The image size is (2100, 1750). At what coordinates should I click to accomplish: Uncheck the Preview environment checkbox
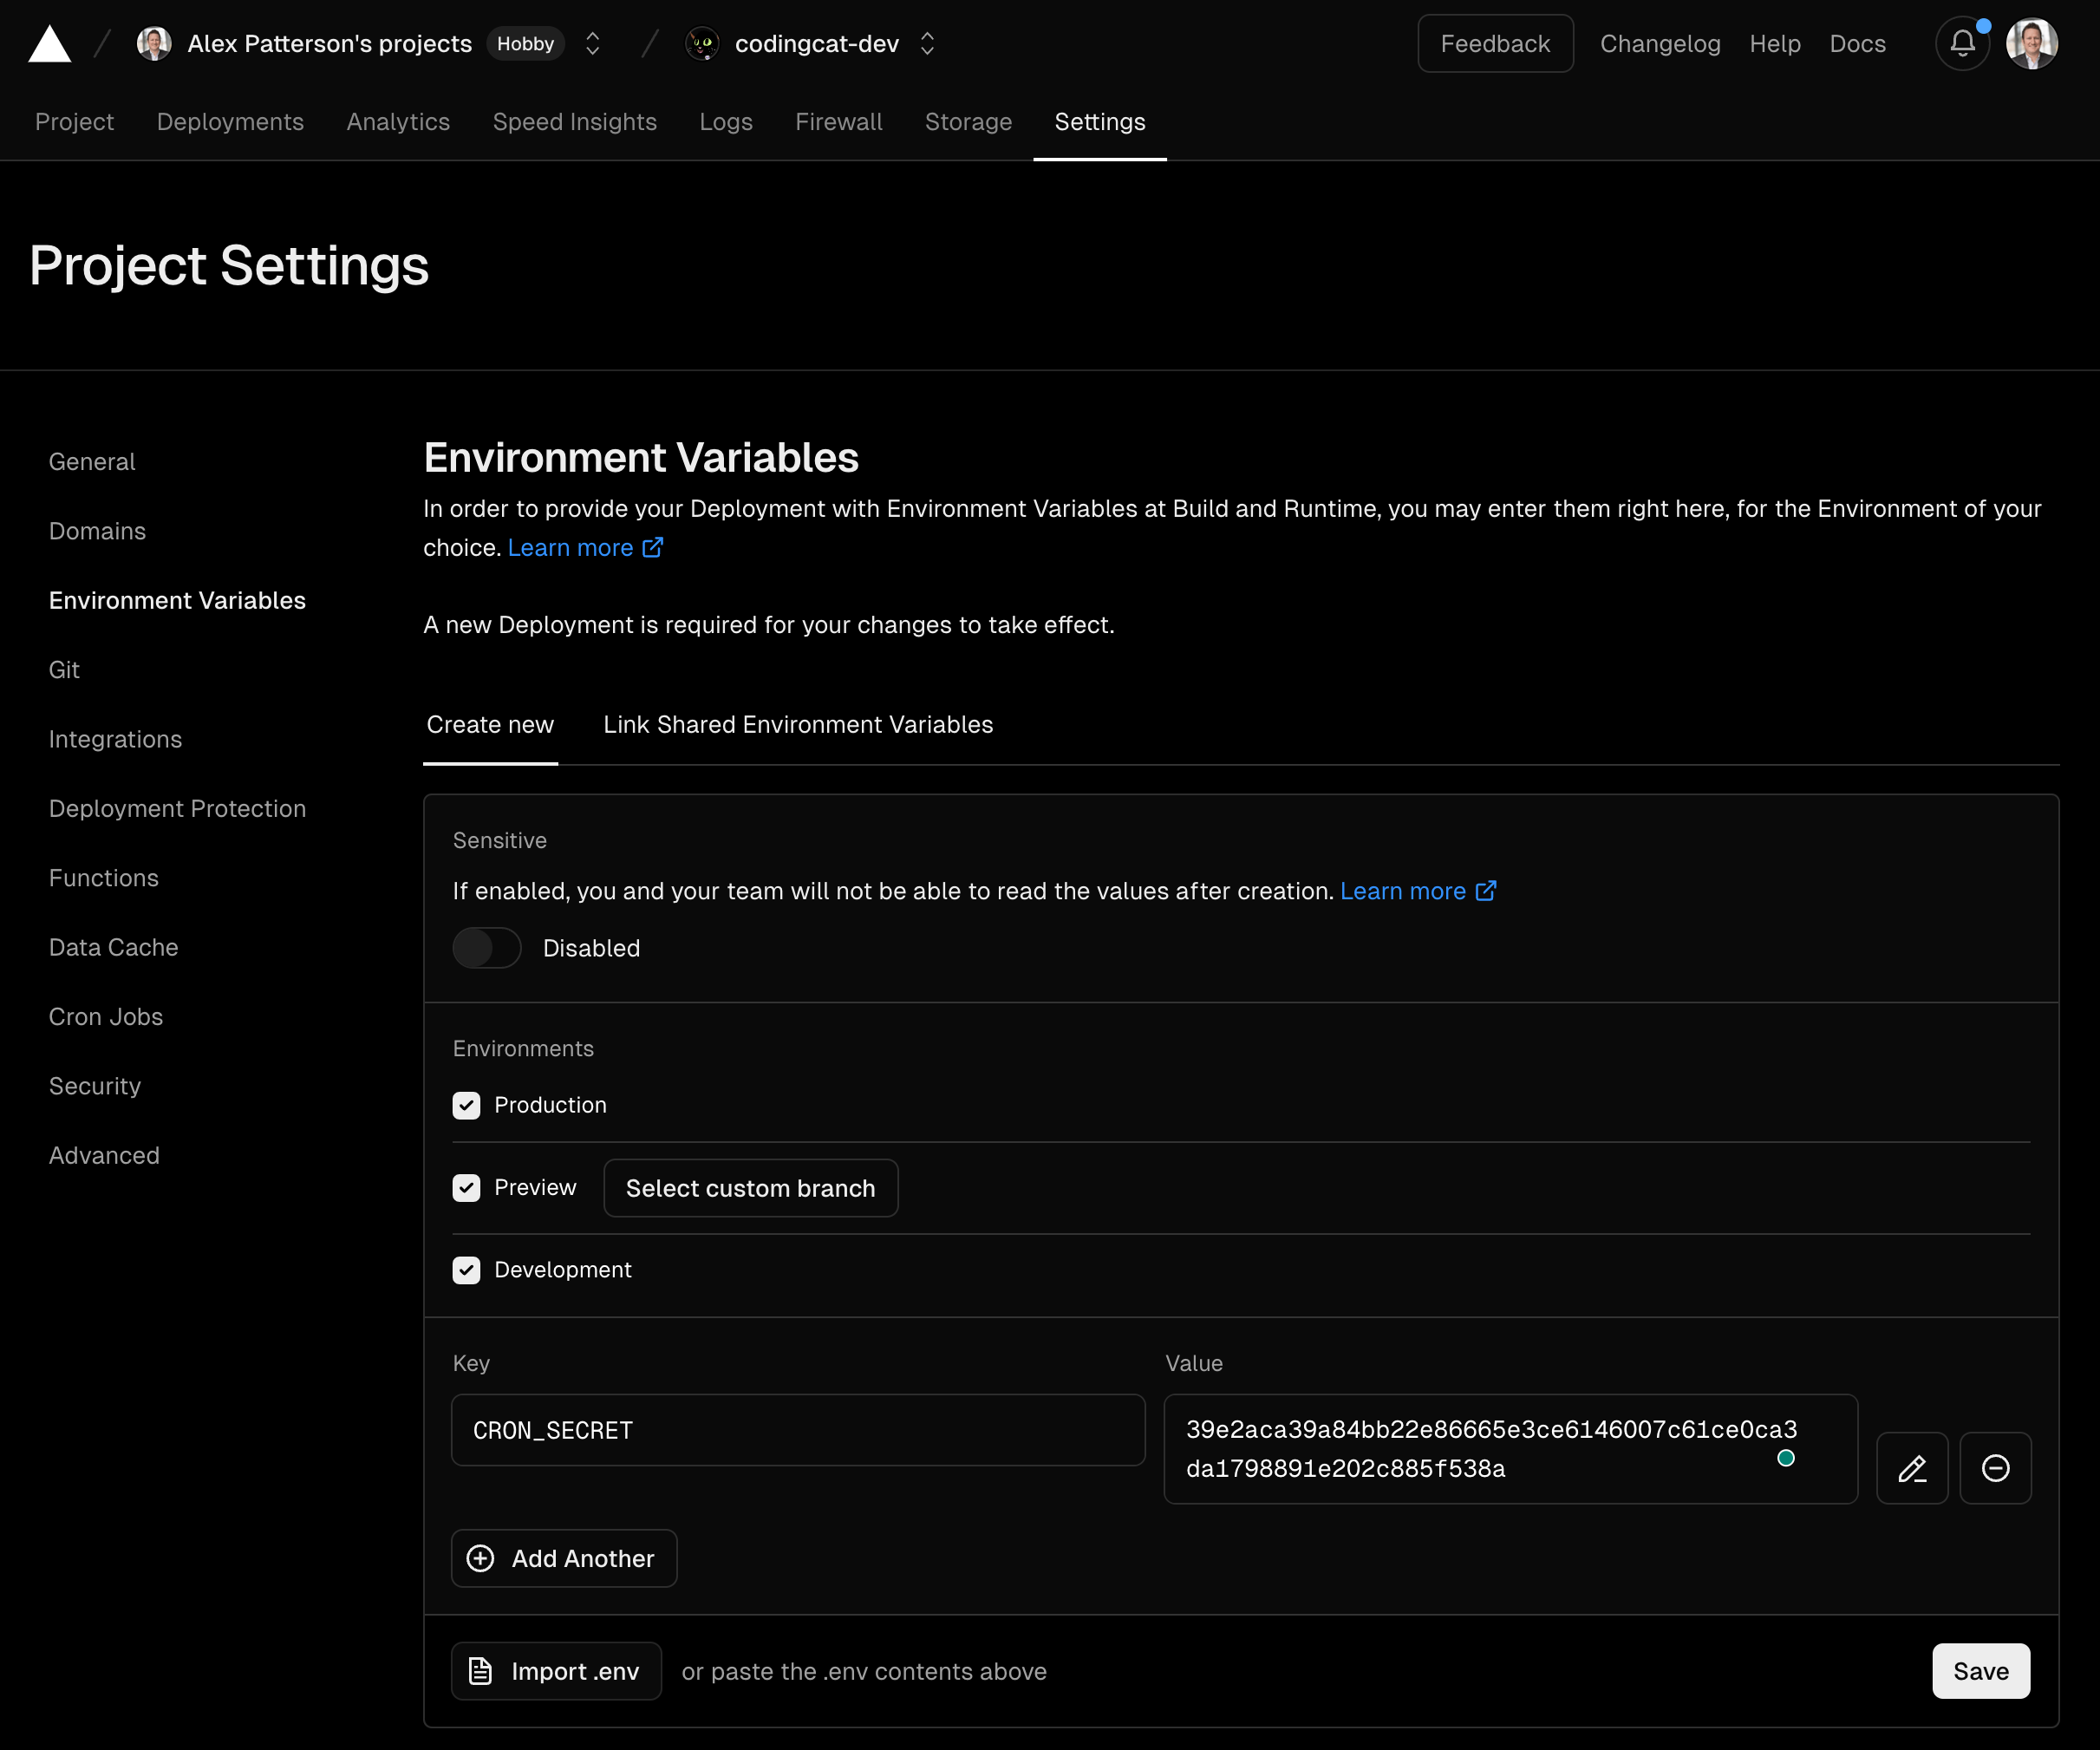(466, 1188)
